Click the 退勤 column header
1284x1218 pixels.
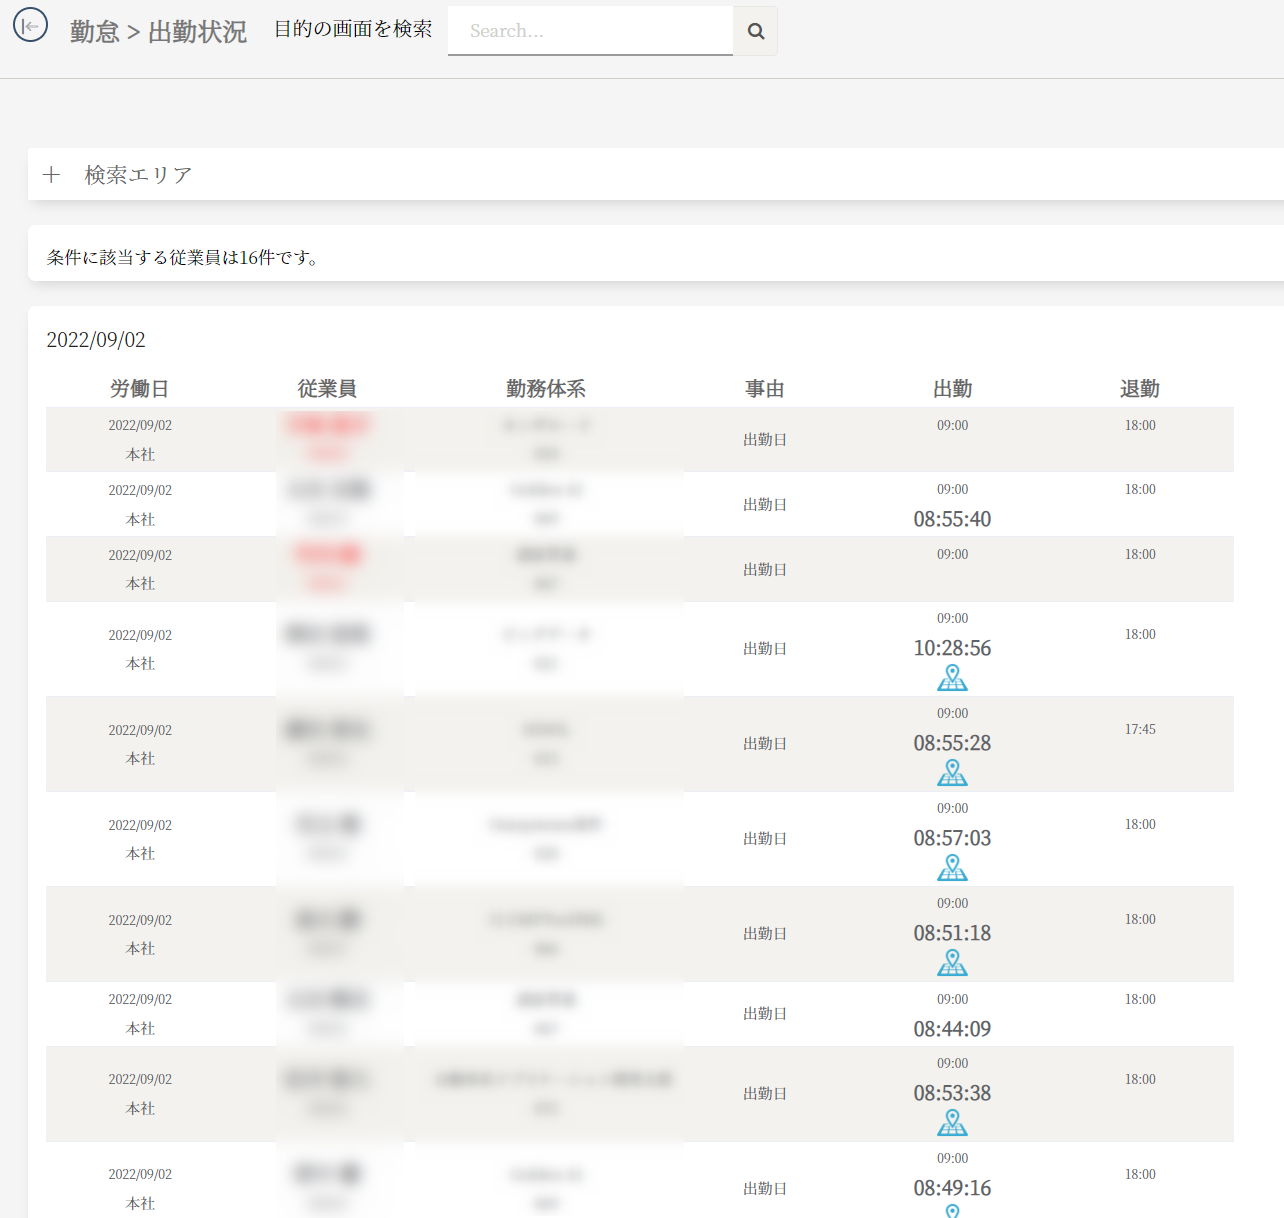pyautogui.click(x=1139, y=389)
